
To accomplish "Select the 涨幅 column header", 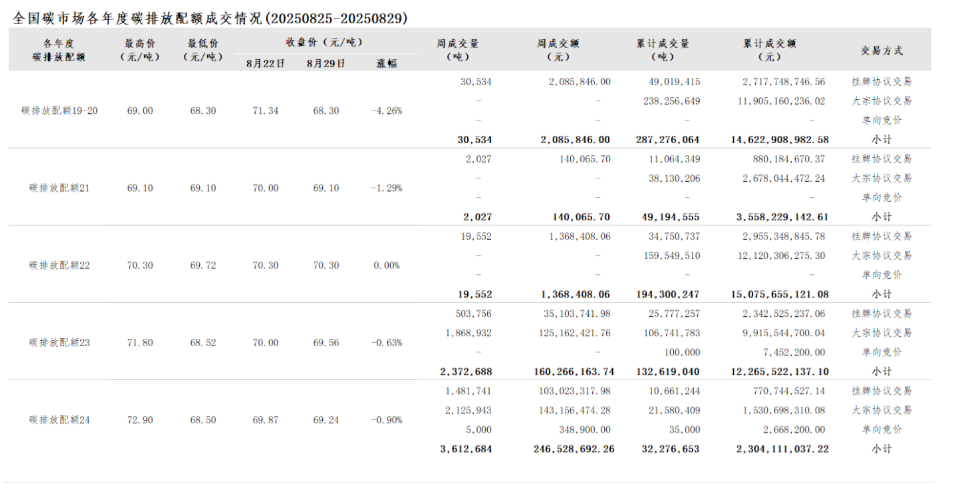I will pyautogui.click(x=386, y=63).
